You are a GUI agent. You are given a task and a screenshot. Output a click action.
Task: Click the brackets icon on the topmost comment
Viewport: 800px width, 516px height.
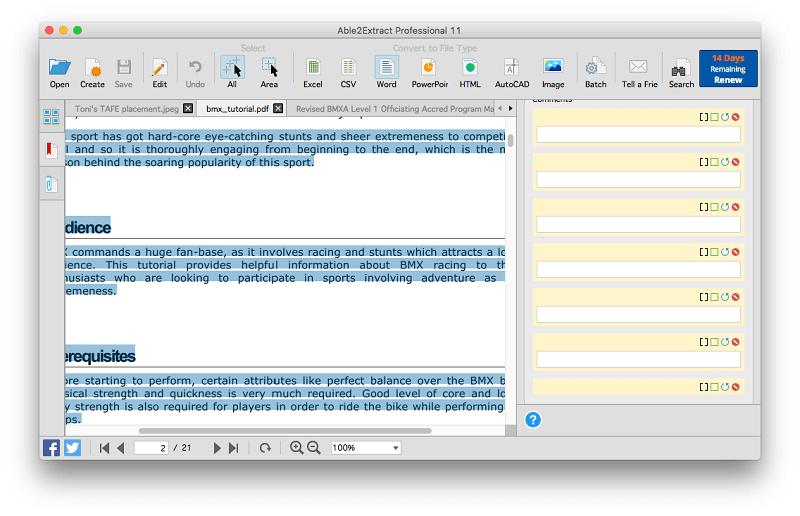pos(704,117)
